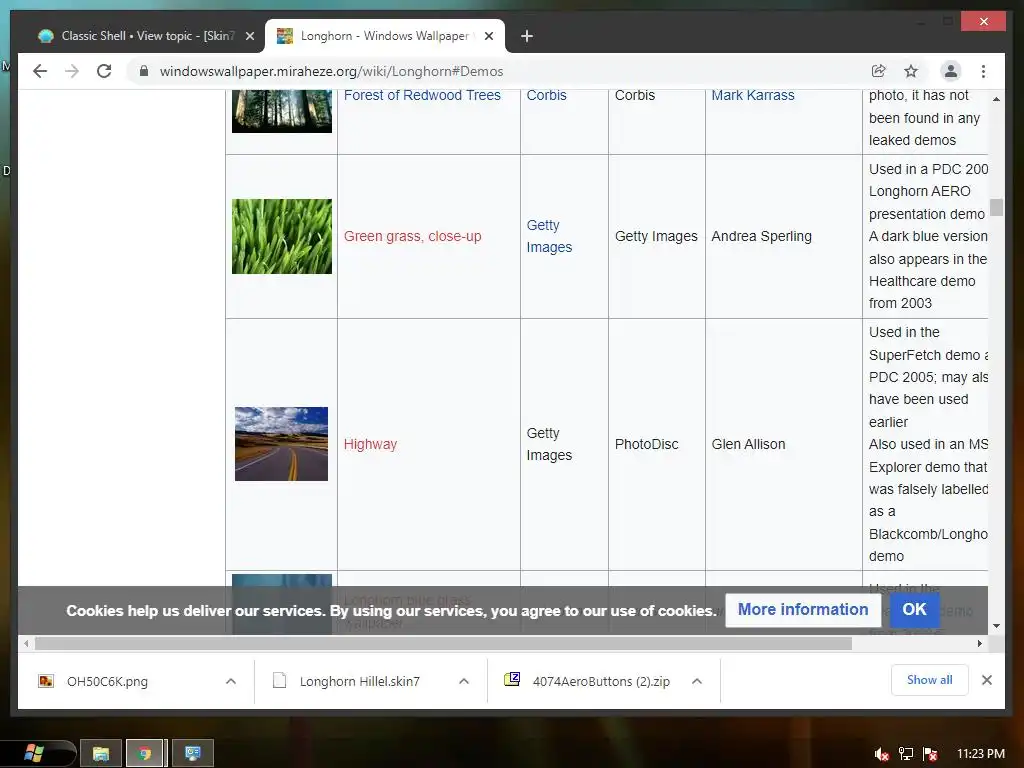Share this page icon

[x=878, y=71]
